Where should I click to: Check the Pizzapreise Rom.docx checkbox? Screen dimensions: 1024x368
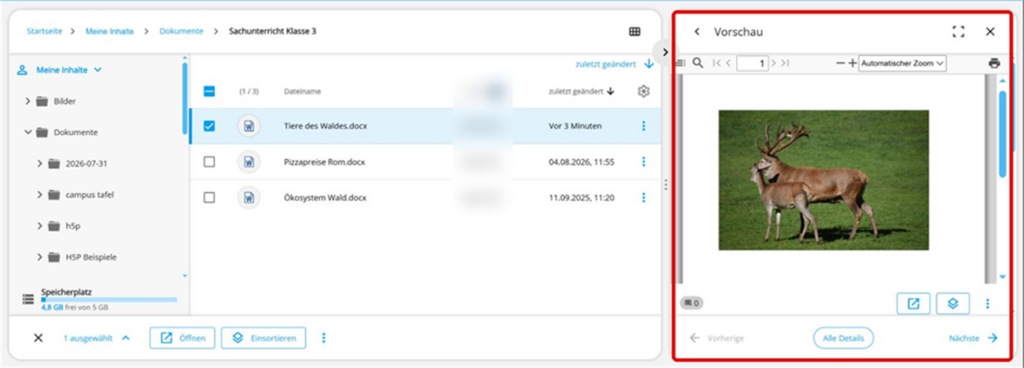[209, 162]
